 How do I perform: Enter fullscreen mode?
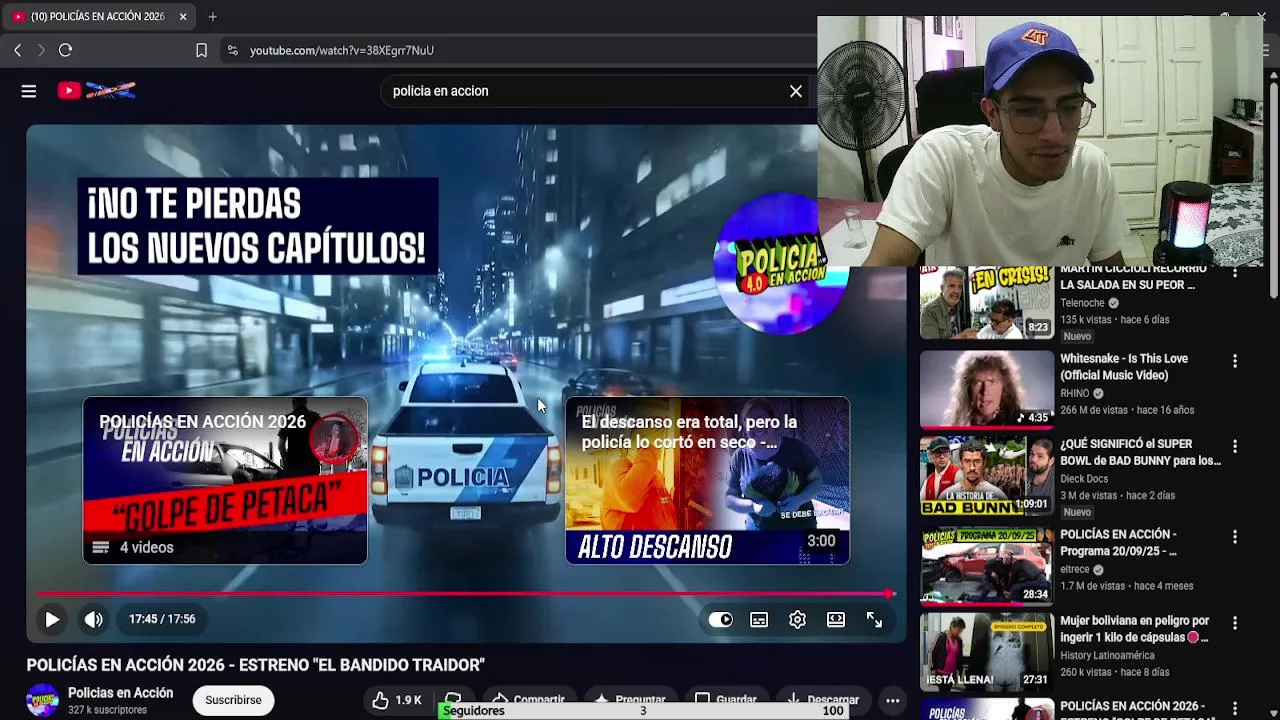pos(874,620)
